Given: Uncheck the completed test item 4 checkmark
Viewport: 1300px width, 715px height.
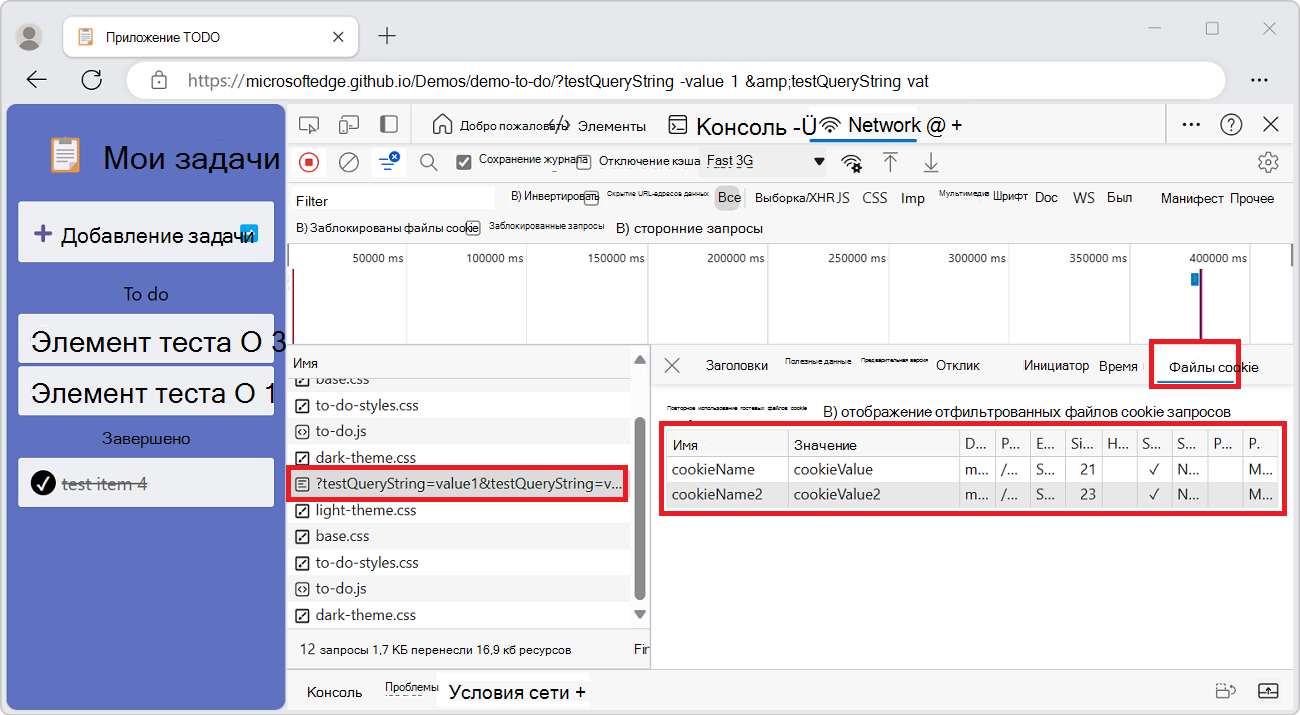Looking at the screenshot, I should click(43, 483).
